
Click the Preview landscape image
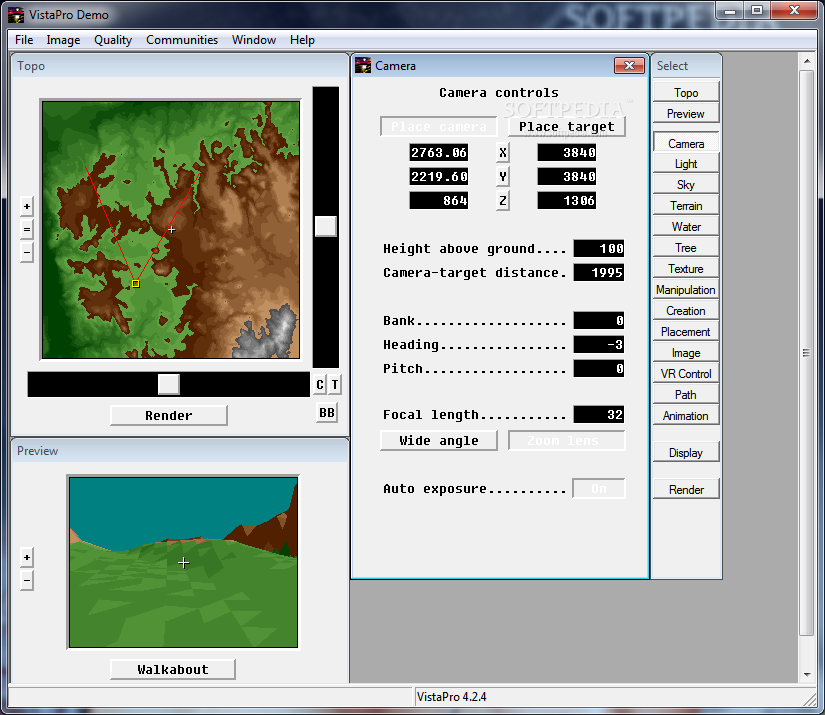pos(183,562)
